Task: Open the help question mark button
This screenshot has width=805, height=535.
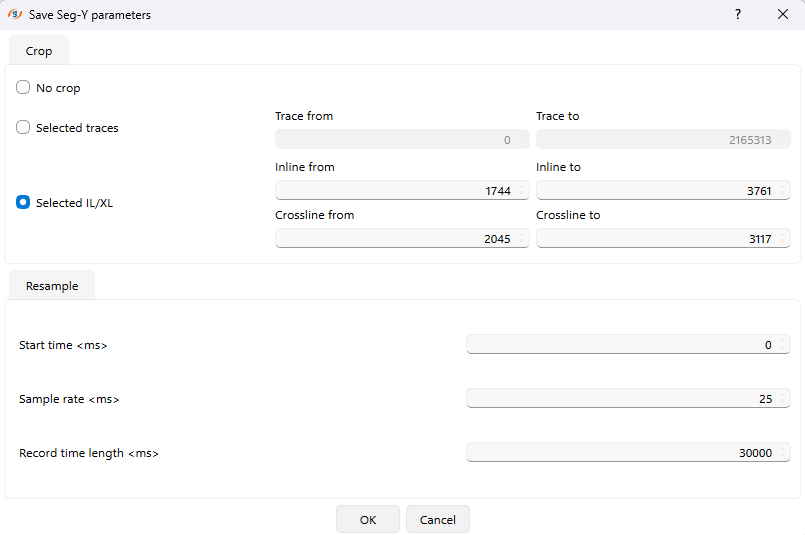Action: tap(738, 14)
